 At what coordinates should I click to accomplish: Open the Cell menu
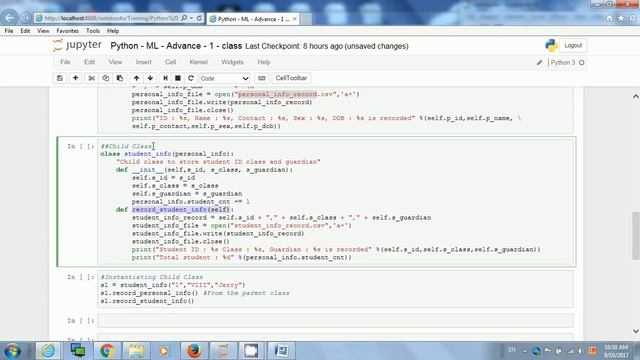click(170, 62)
